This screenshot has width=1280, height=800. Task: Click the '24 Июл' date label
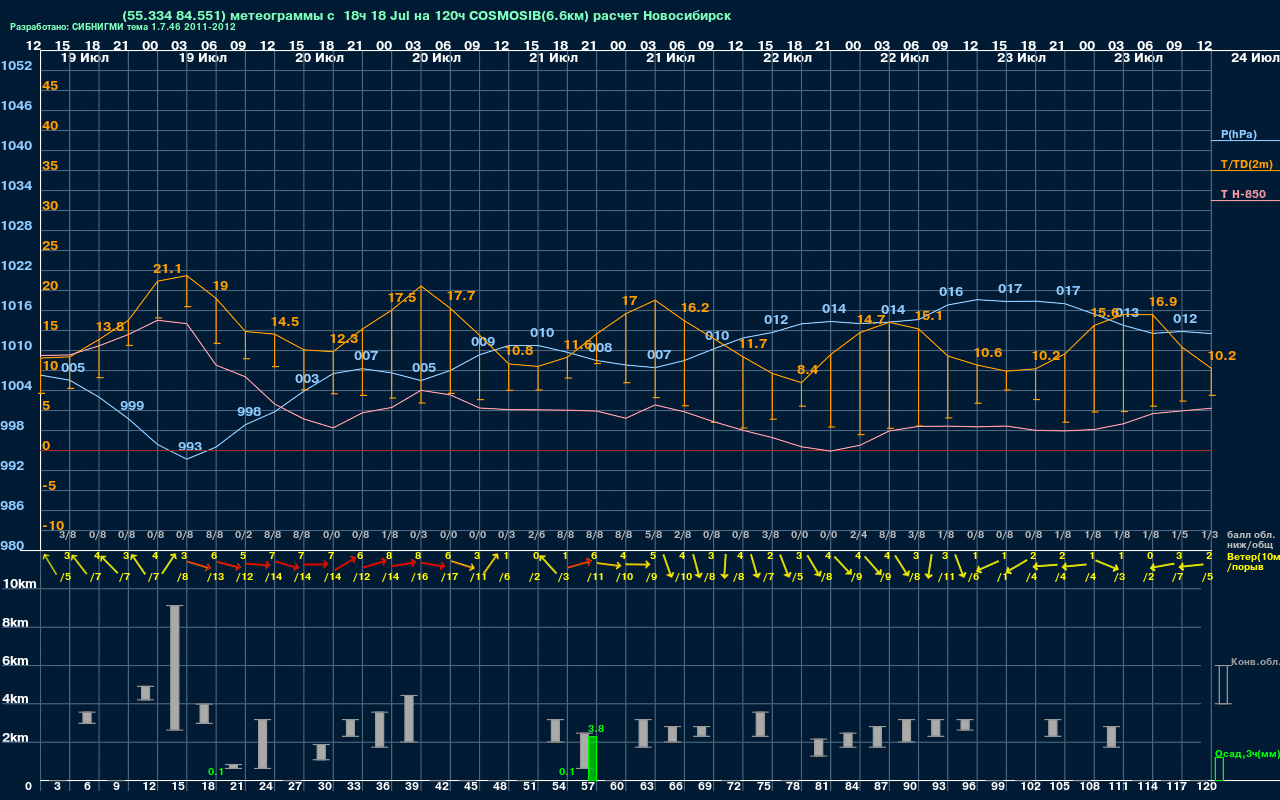pyautogui.click(x=1254, y=58)
